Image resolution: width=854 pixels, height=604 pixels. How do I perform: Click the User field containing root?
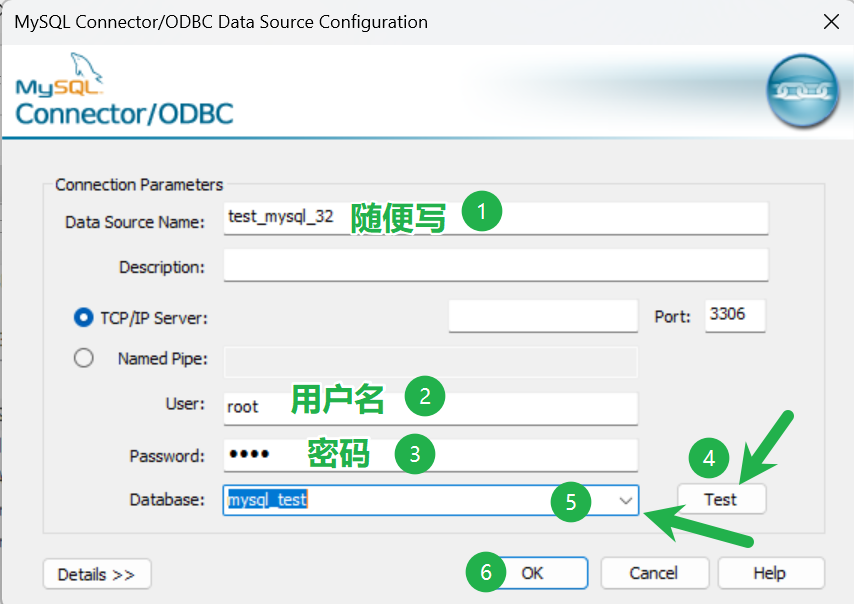click(x=430, y=408)
